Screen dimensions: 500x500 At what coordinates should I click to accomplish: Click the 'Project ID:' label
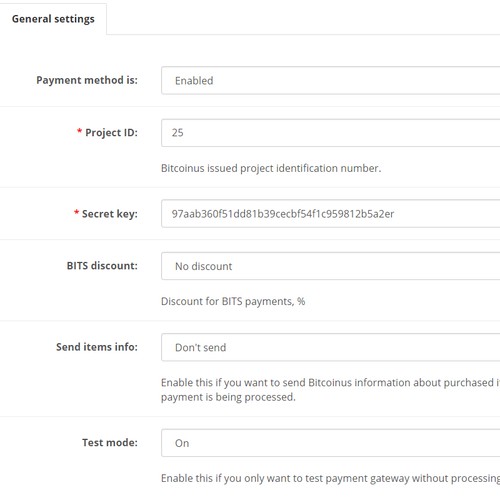[111, 133]
